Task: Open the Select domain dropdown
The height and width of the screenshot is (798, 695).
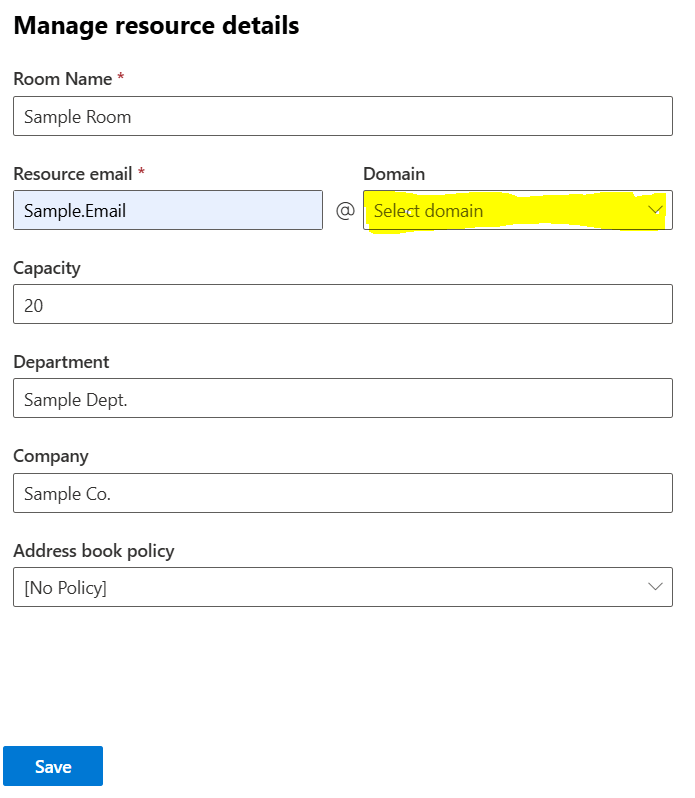Action: pyautogui.click(x=518, y=210)
